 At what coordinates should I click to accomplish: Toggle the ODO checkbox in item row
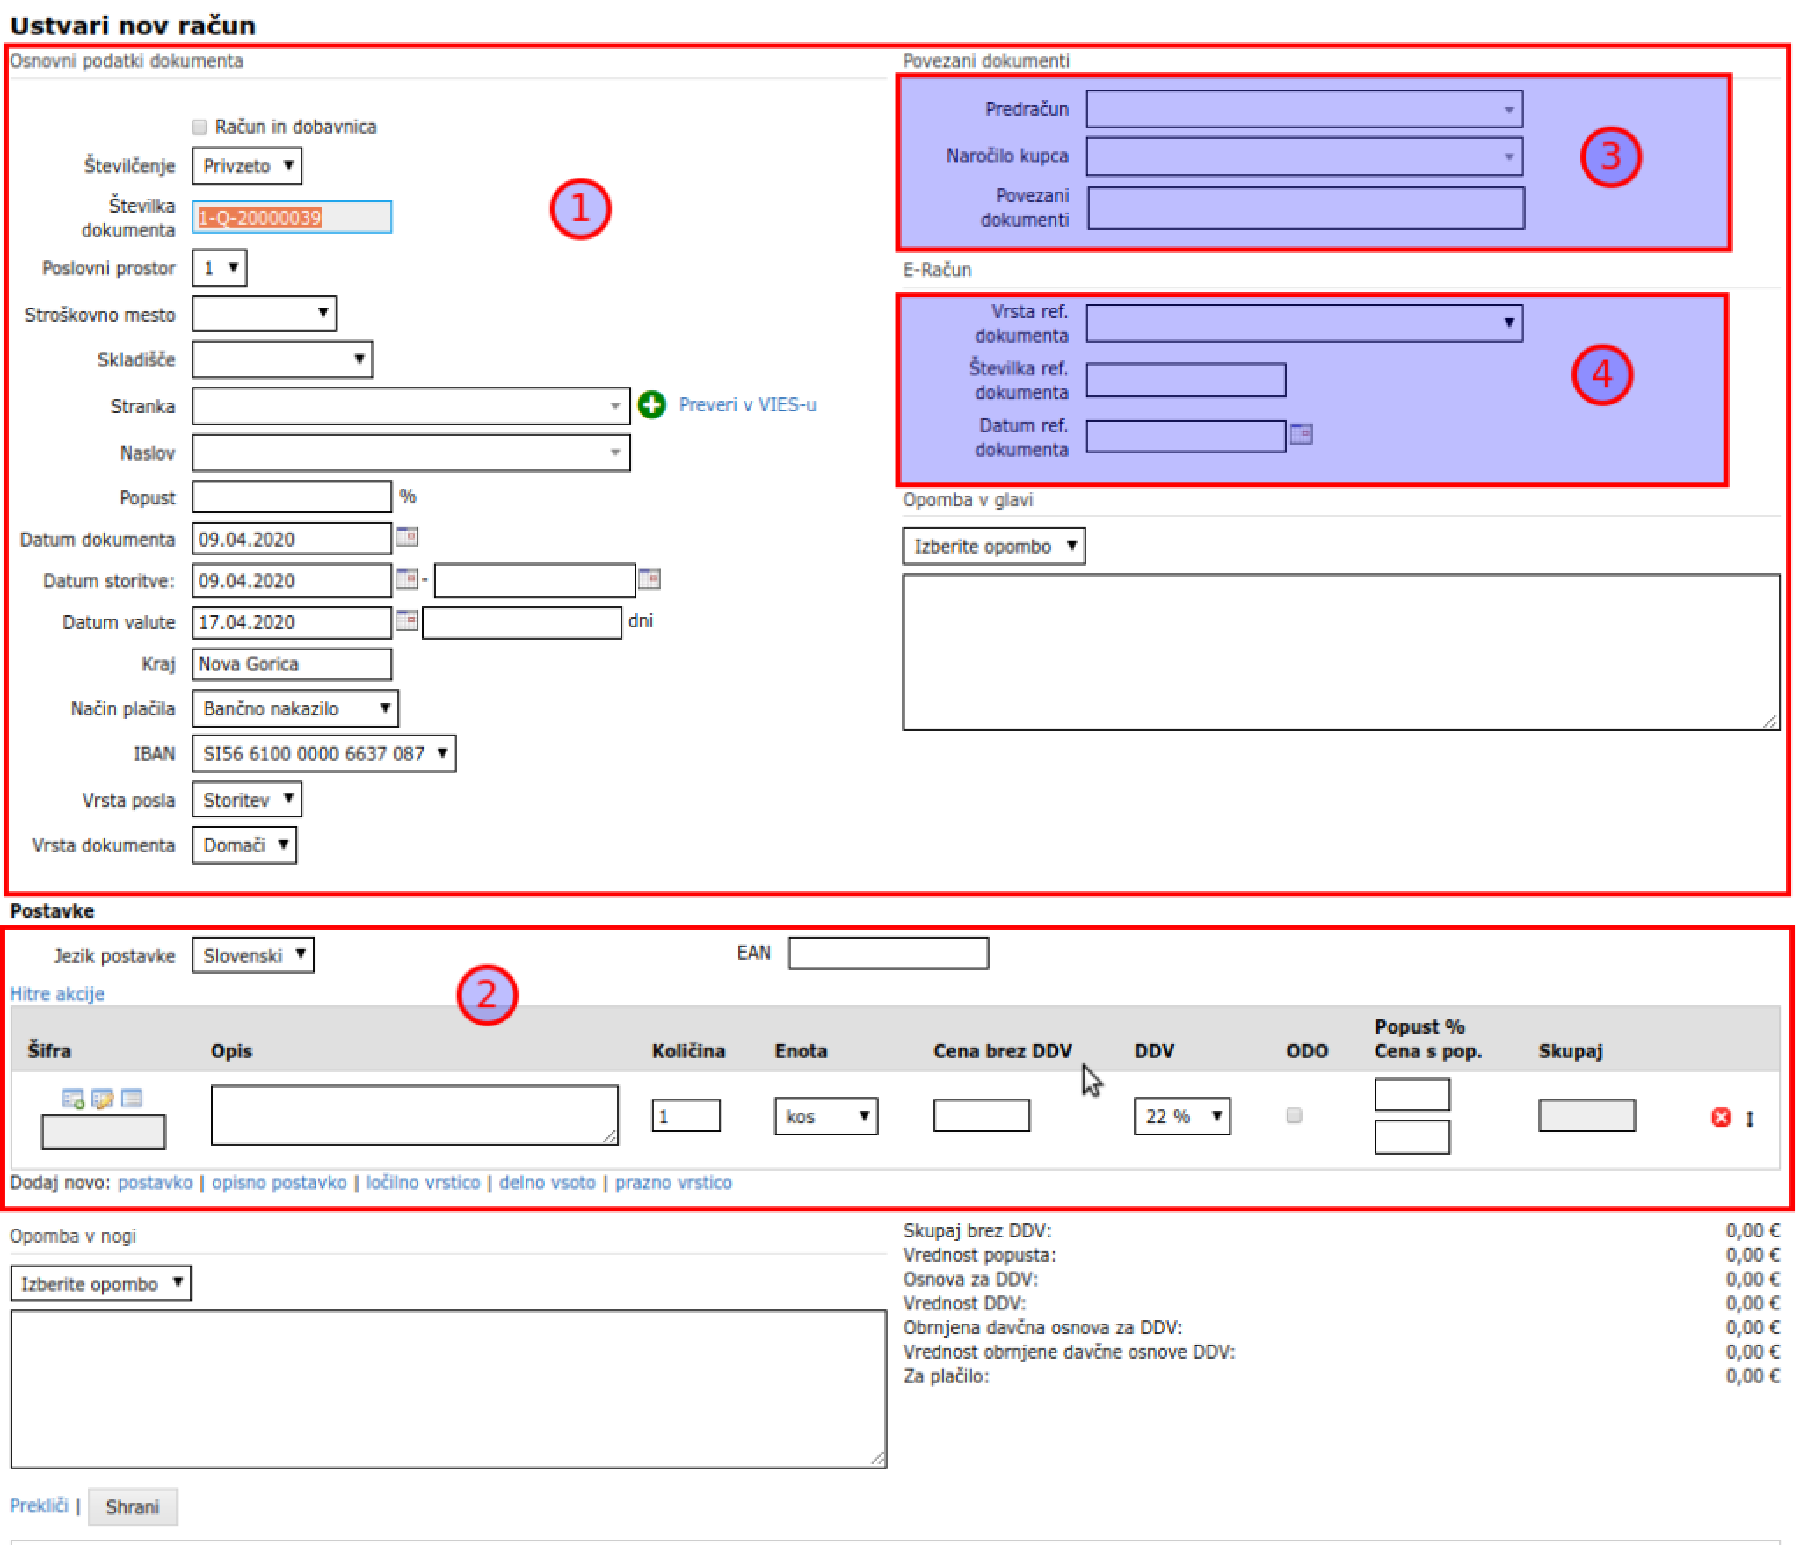pos(1294,1115)
